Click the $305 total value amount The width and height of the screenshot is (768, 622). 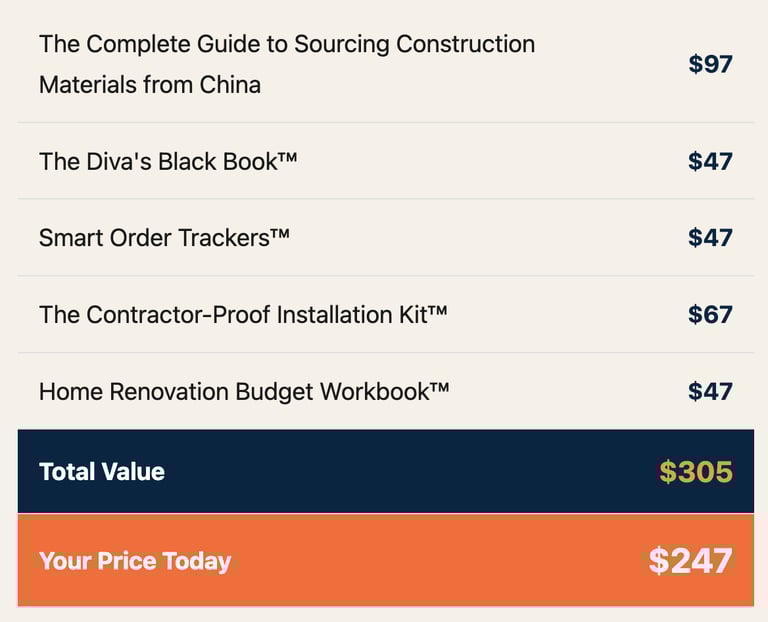(x=696, y=472)
